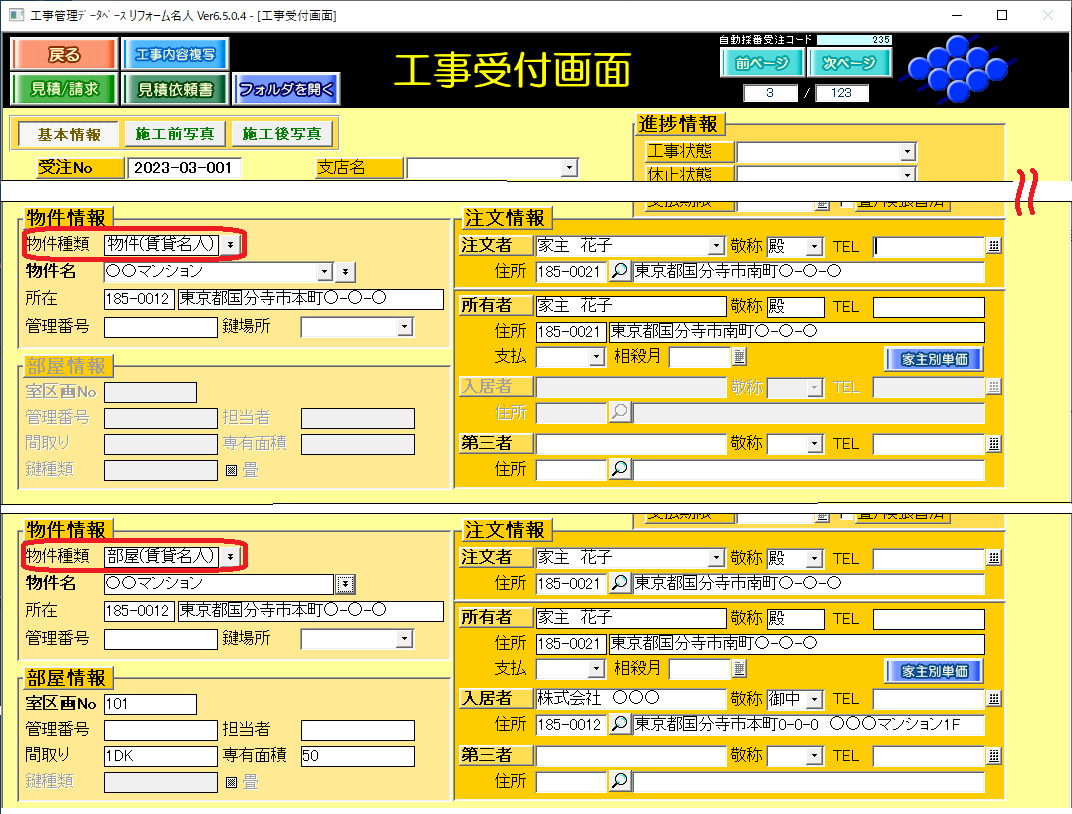Click the 注文者 address search icon in the 部屋(賃貸名人) form
The height and width of the screenshot is (814, 1072).
tap(620, 583)
